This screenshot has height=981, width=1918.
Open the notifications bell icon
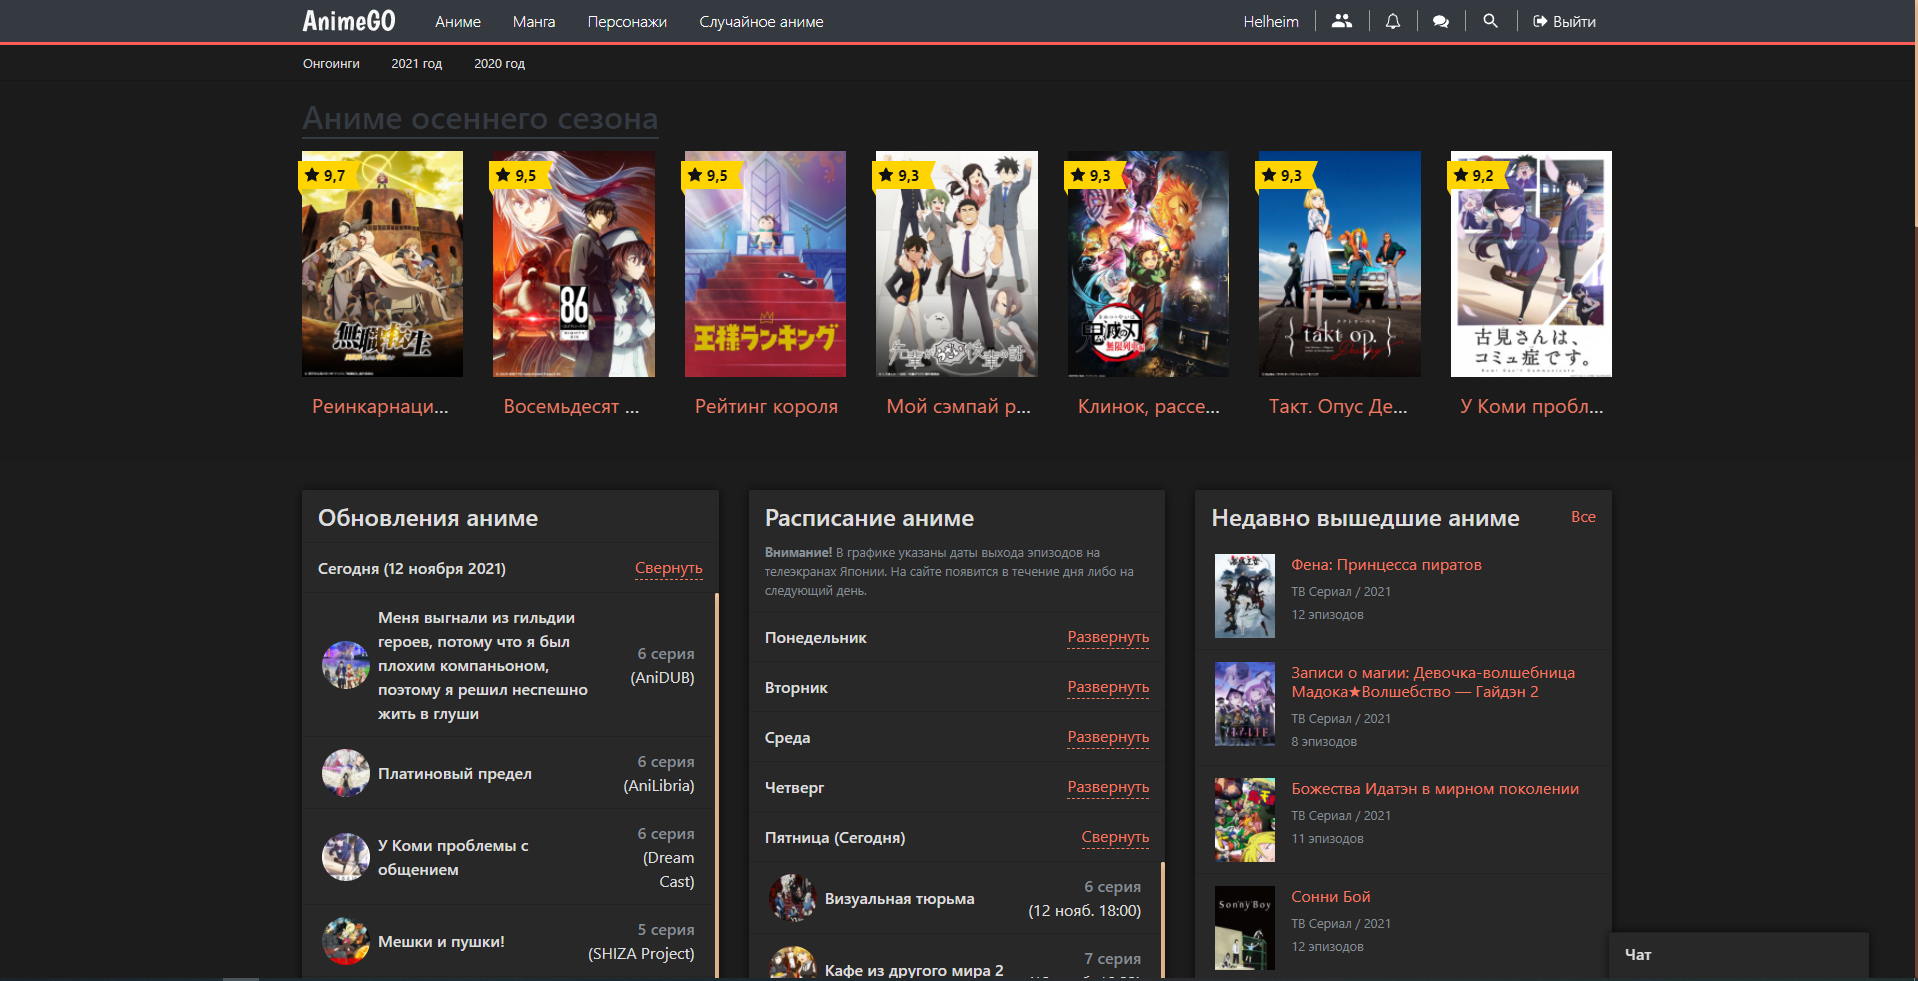click(x=1392, y=21)
